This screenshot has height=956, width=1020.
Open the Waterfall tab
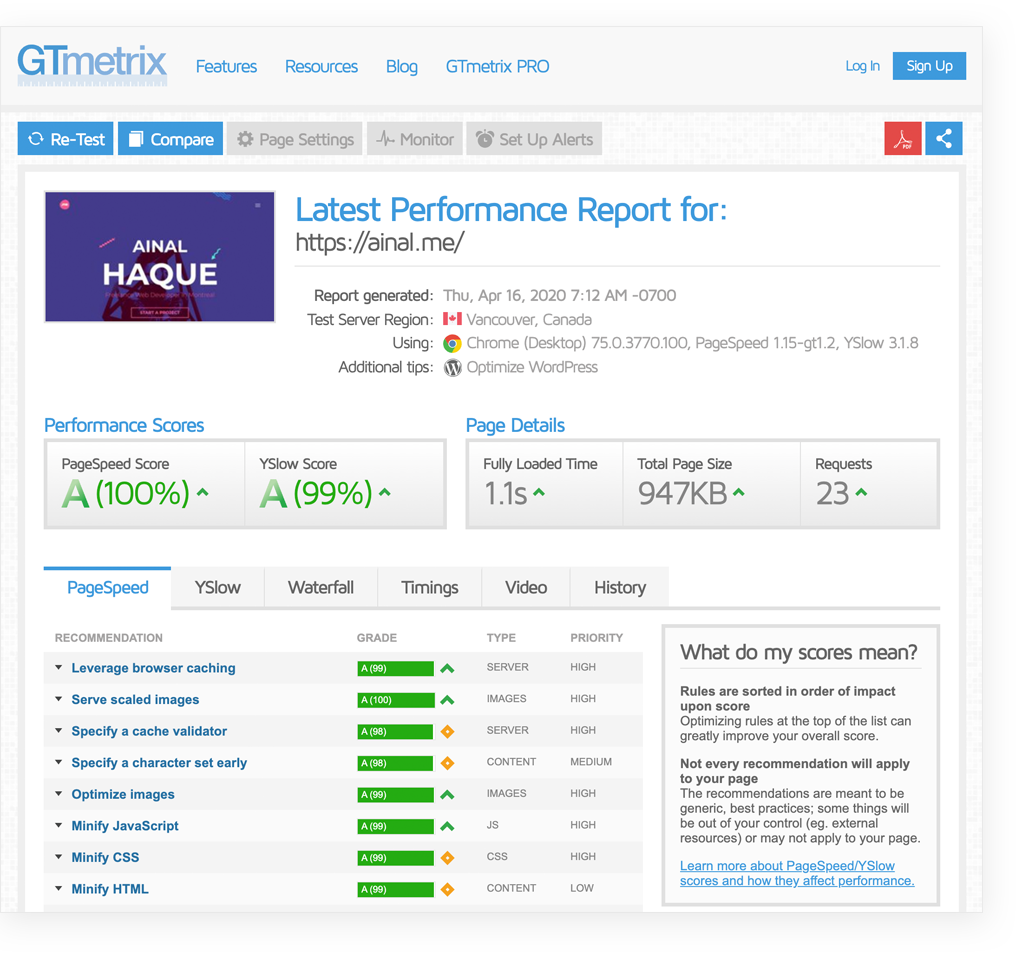321,587
